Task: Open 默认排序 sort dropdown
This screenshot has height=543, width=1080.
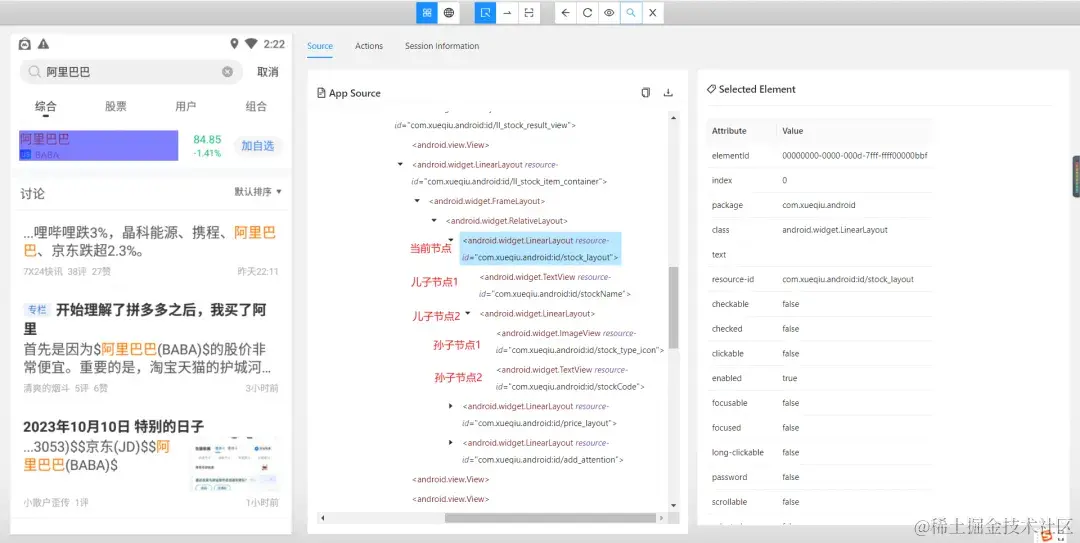Action: [x=258, y=192]
